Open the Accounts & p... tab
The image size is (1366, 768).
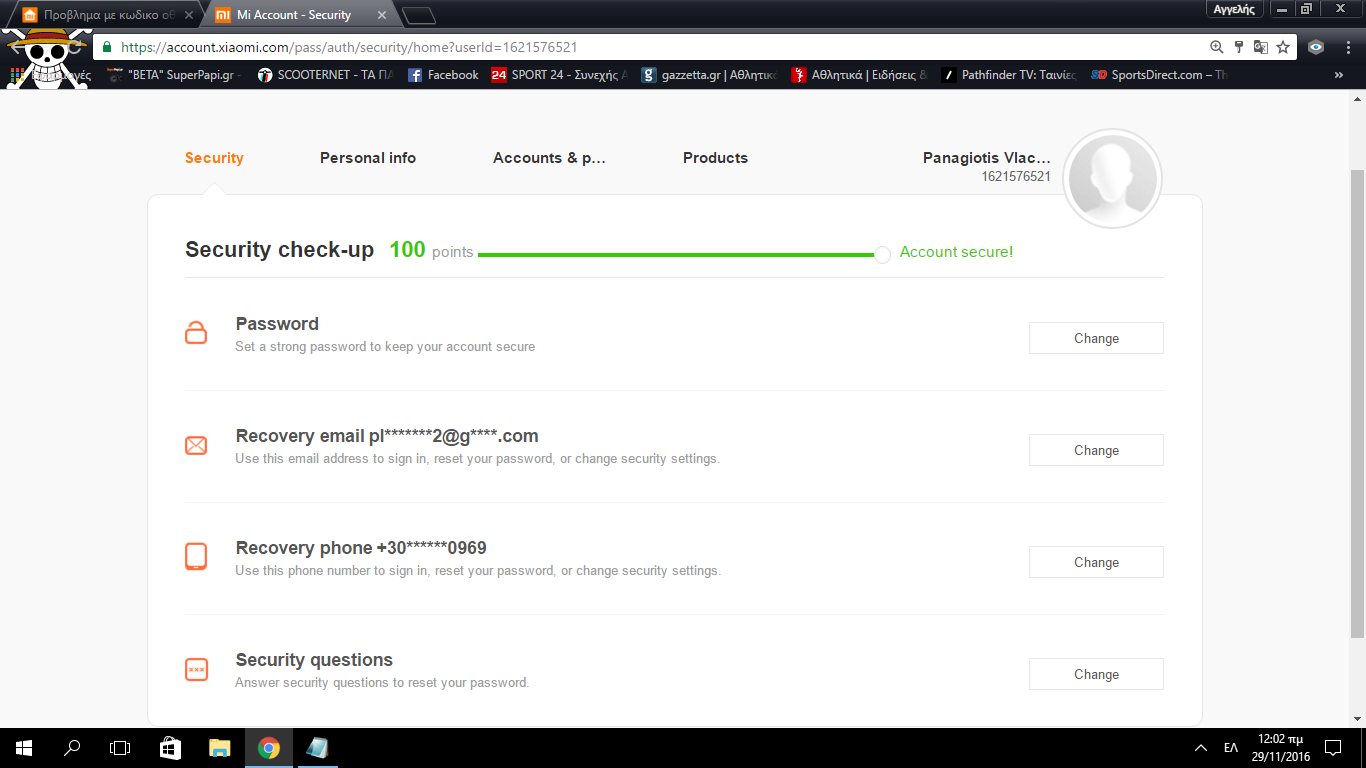(550, 158)
